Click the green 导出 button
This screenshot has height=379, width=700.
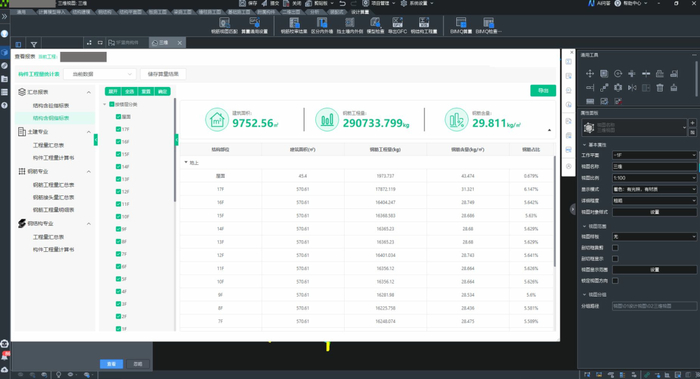(543, 91)
